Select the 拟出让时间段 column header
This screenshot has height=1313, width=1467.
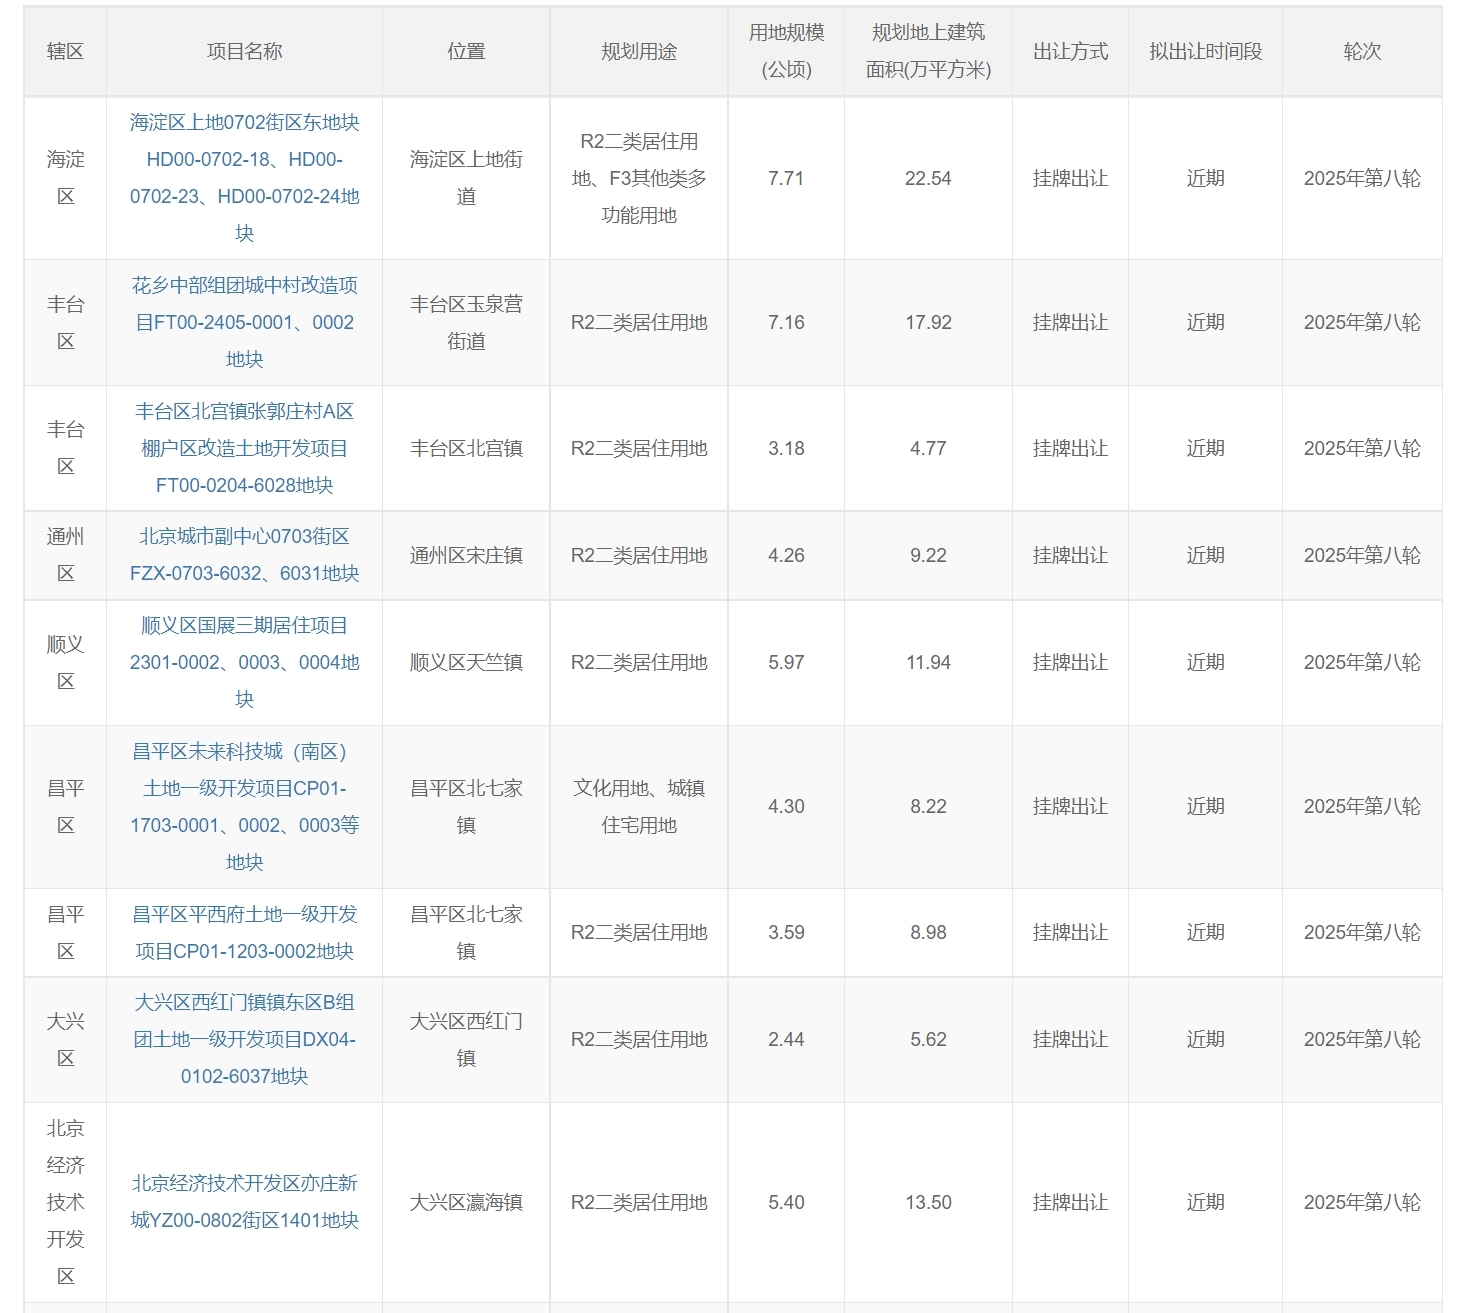1205,51
